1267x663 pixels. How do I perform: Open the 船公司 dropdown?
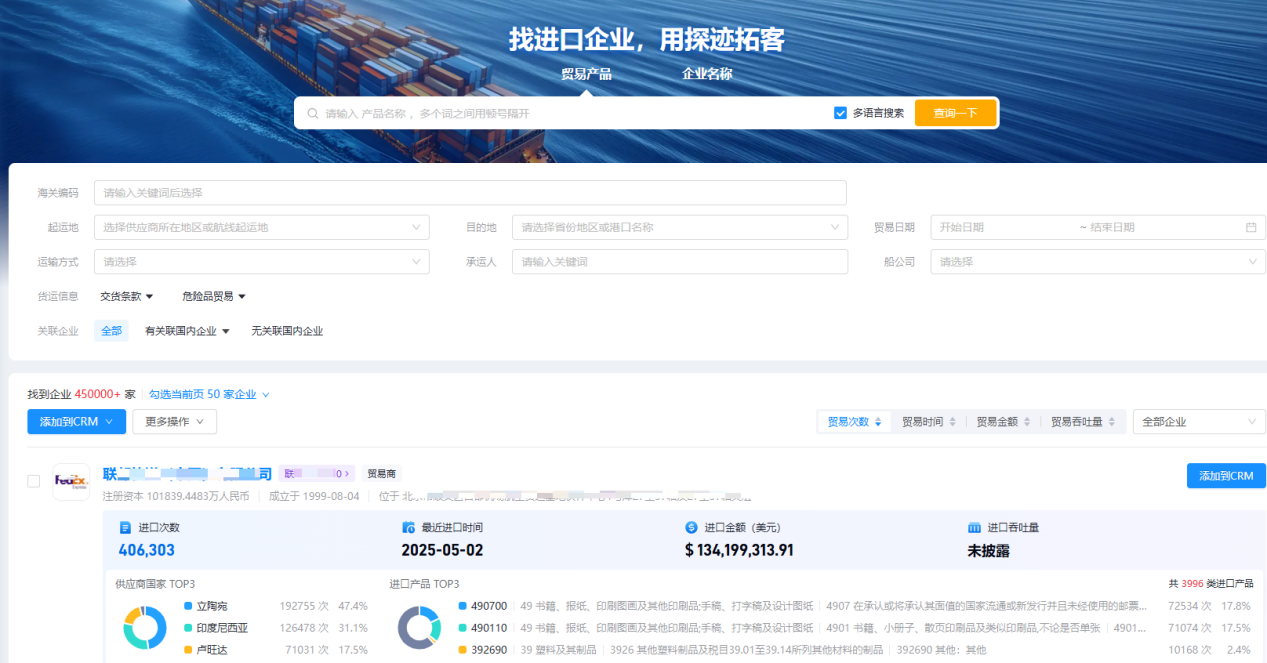[x=1098, y=262]
